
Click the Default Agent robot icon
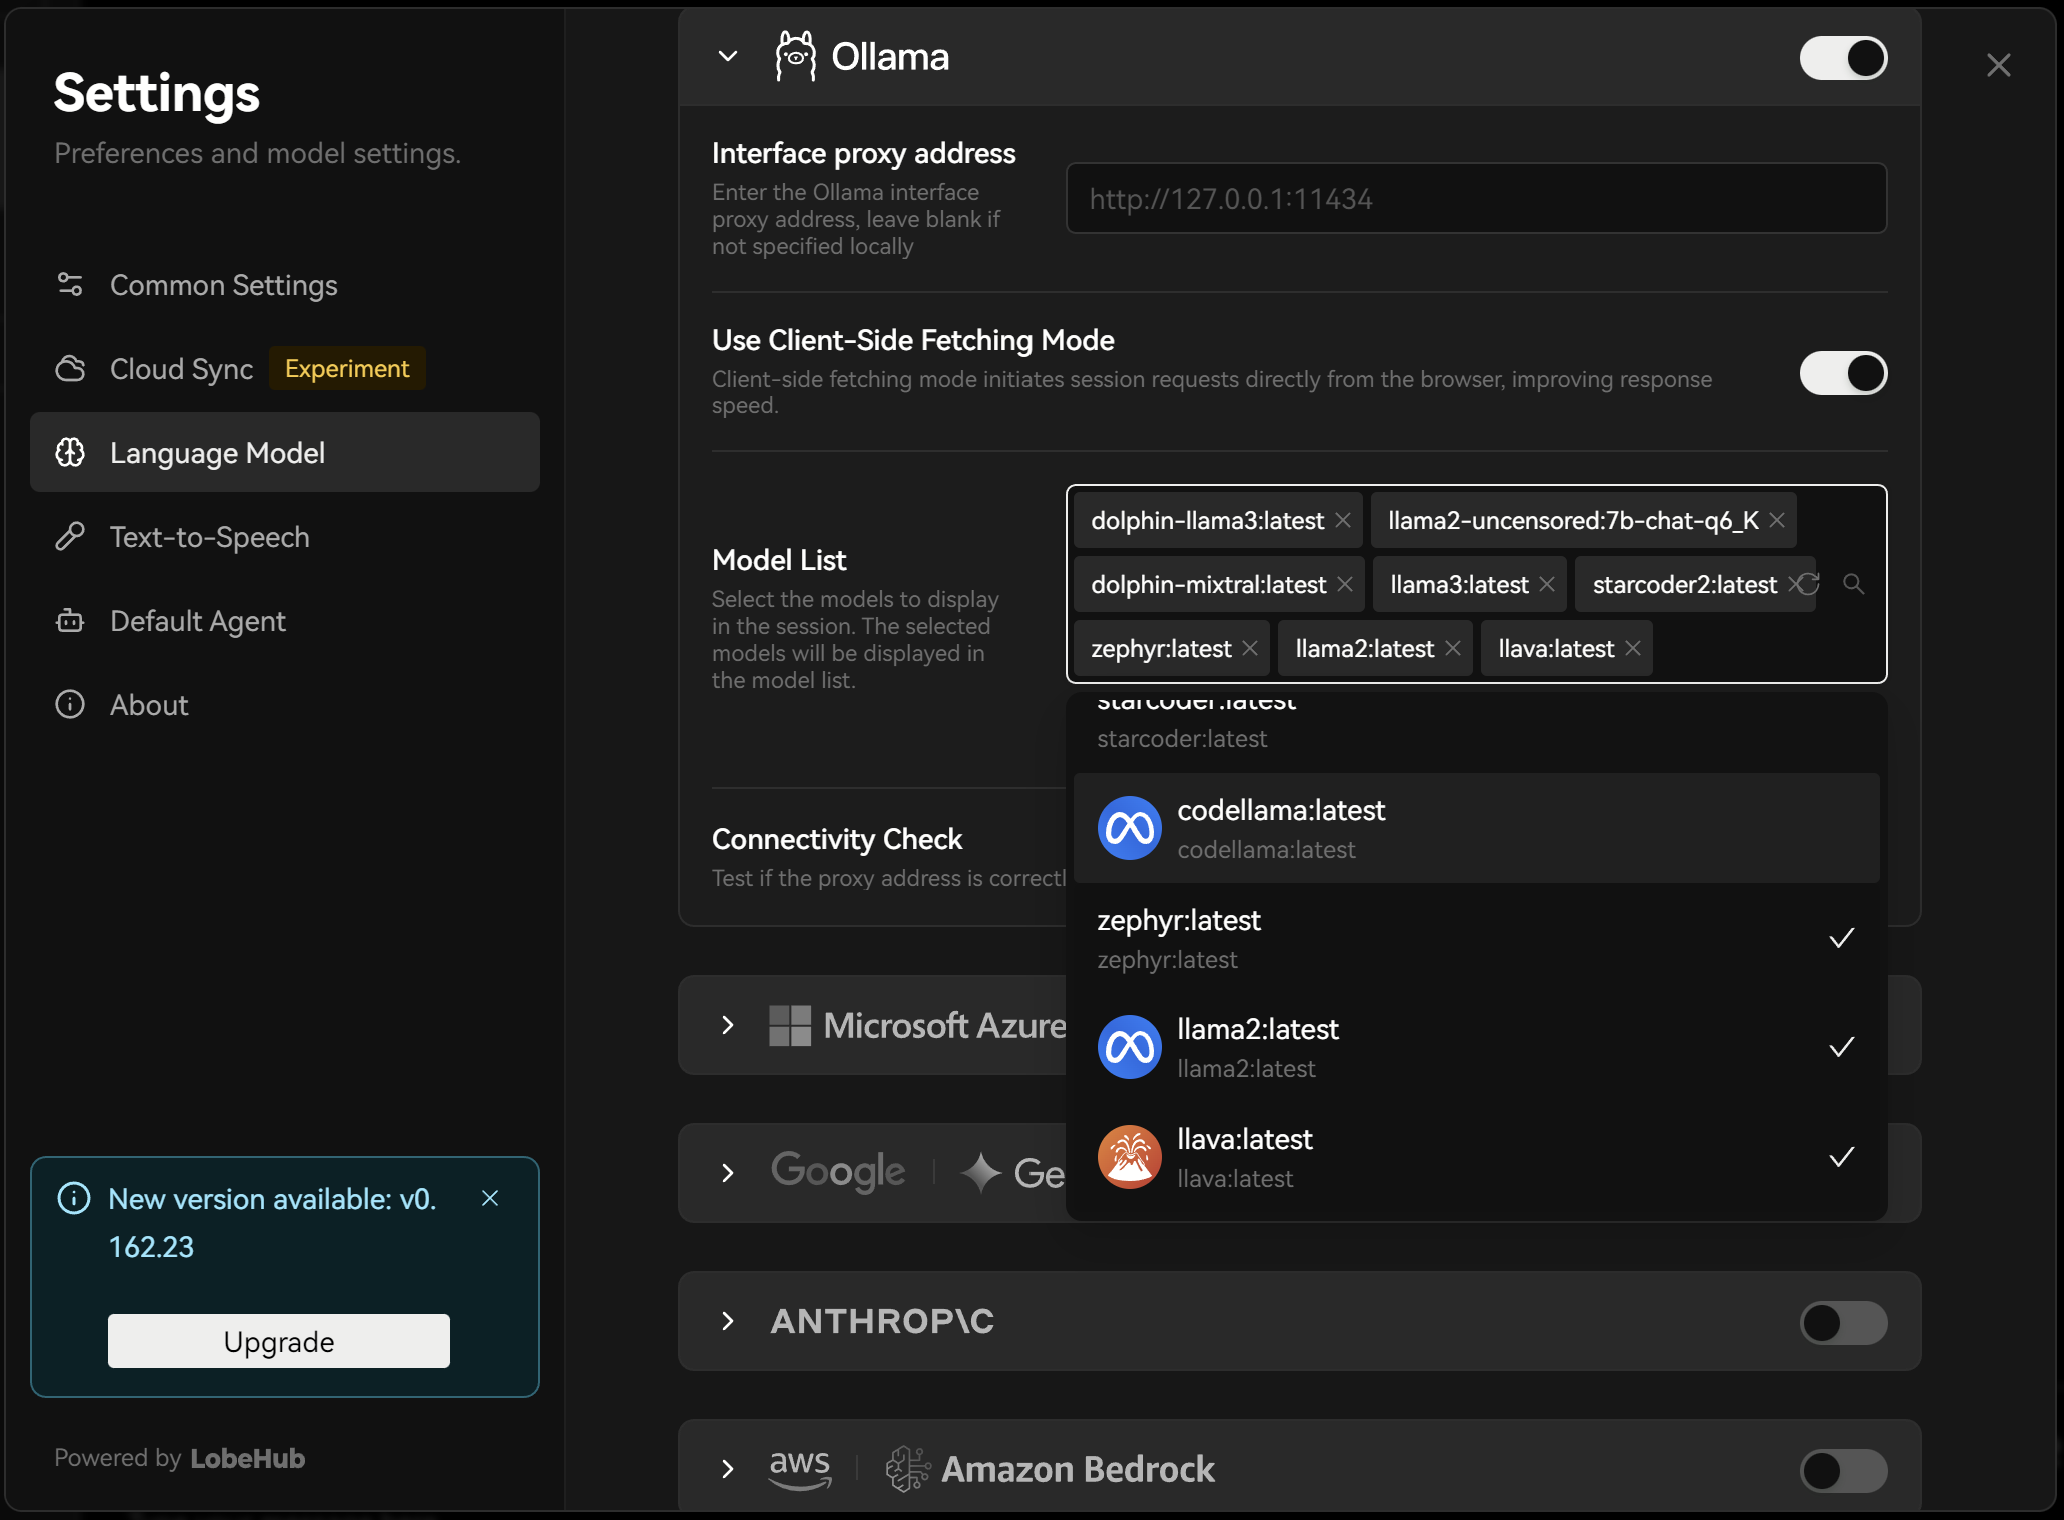point(70,621)
